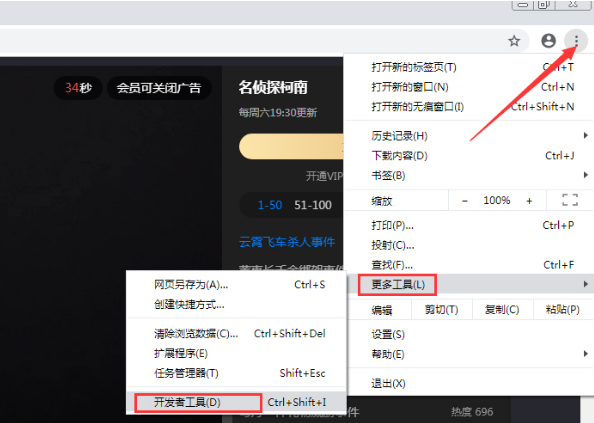Increase zoom with the plus button
Viewport: 594px width, 423px height.
(529, 201)
